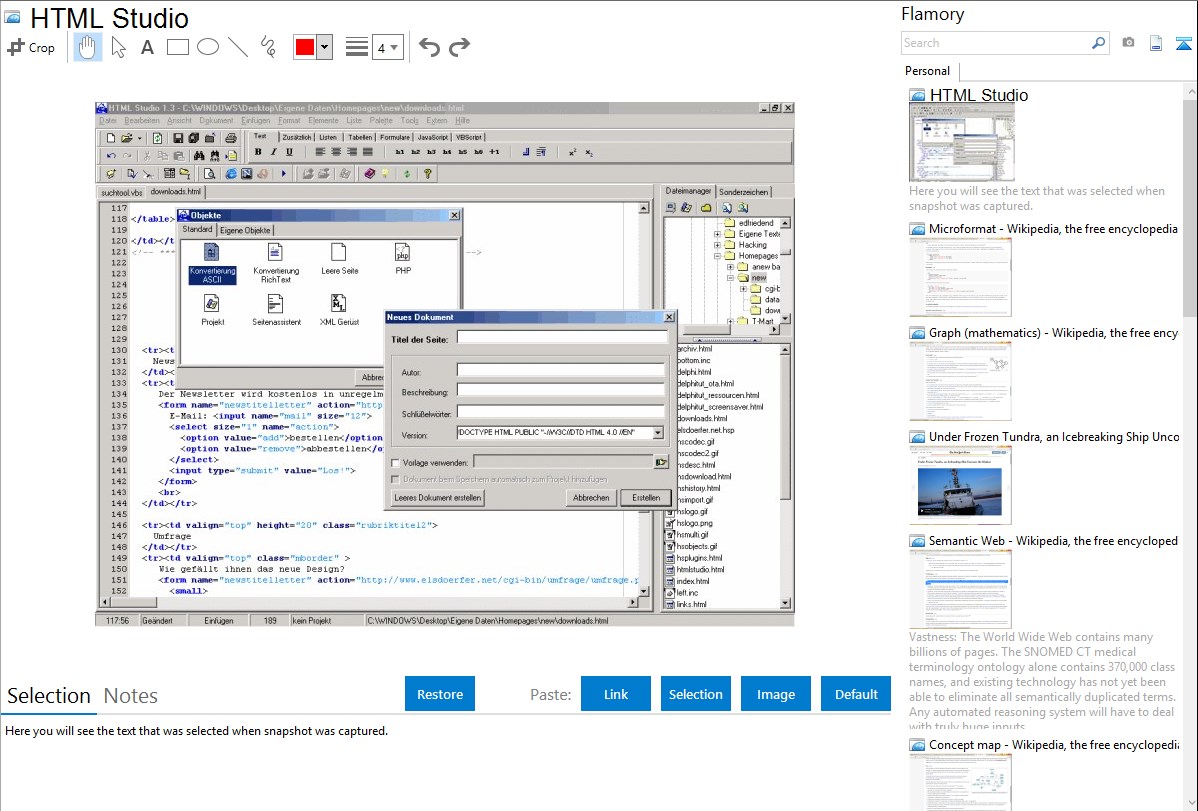Open the Datei menu in HTML Studio screenshot
This screenshot has width=1198, height=811.
[108, 121]
